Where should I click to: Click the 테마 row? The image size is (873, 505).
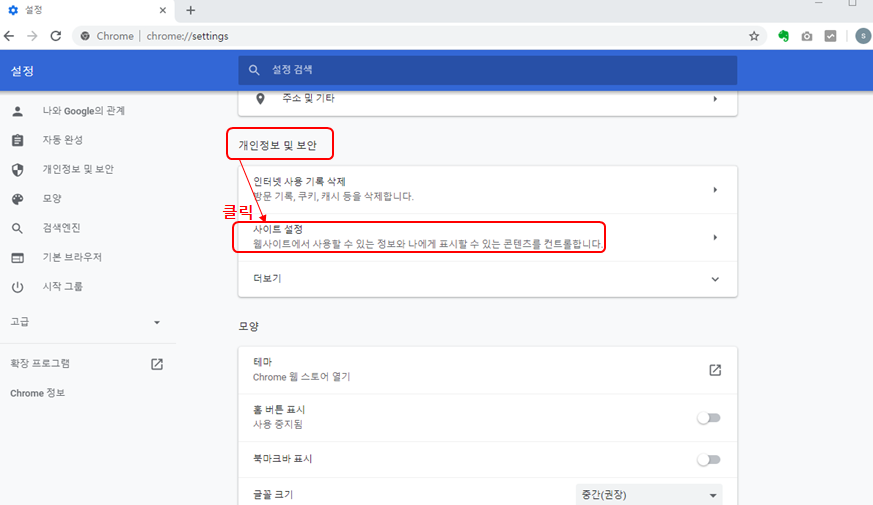(488, 370)
